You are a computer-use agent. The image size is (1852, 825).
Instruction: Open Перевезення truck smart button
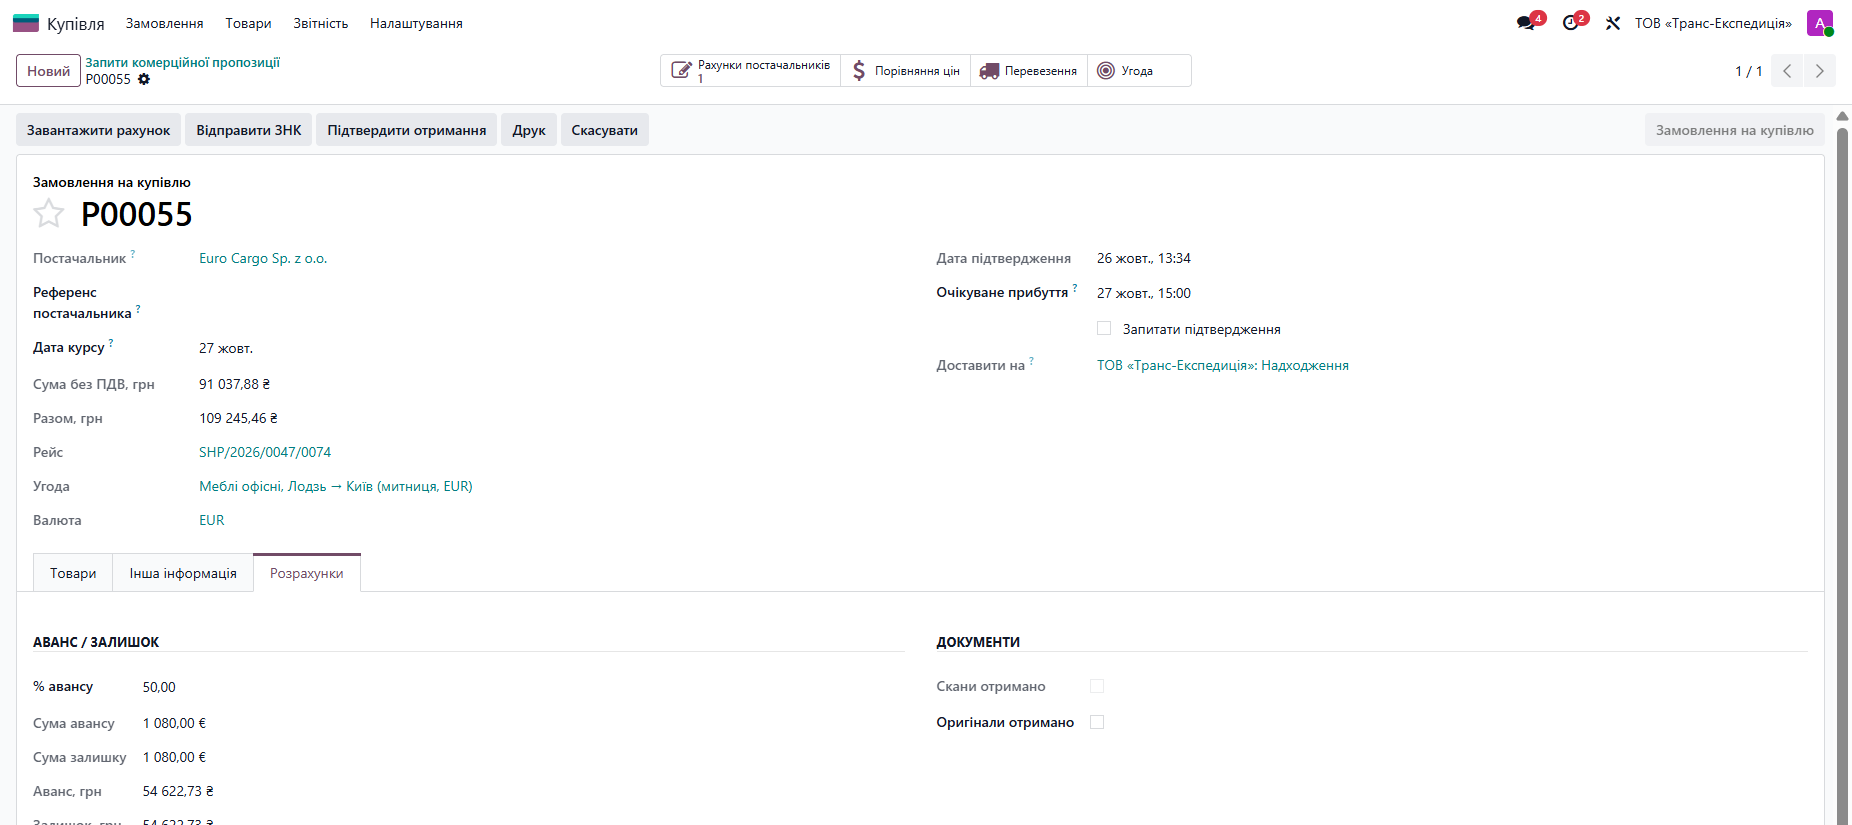pyautogui.click(x=1029, y=71)
